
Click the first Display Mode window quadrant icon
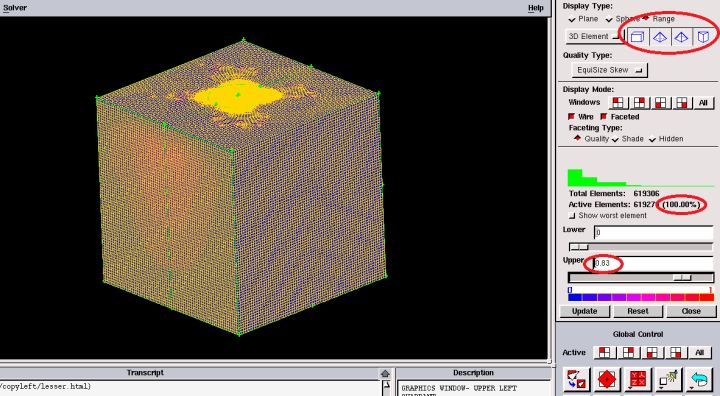coord(618,102)
